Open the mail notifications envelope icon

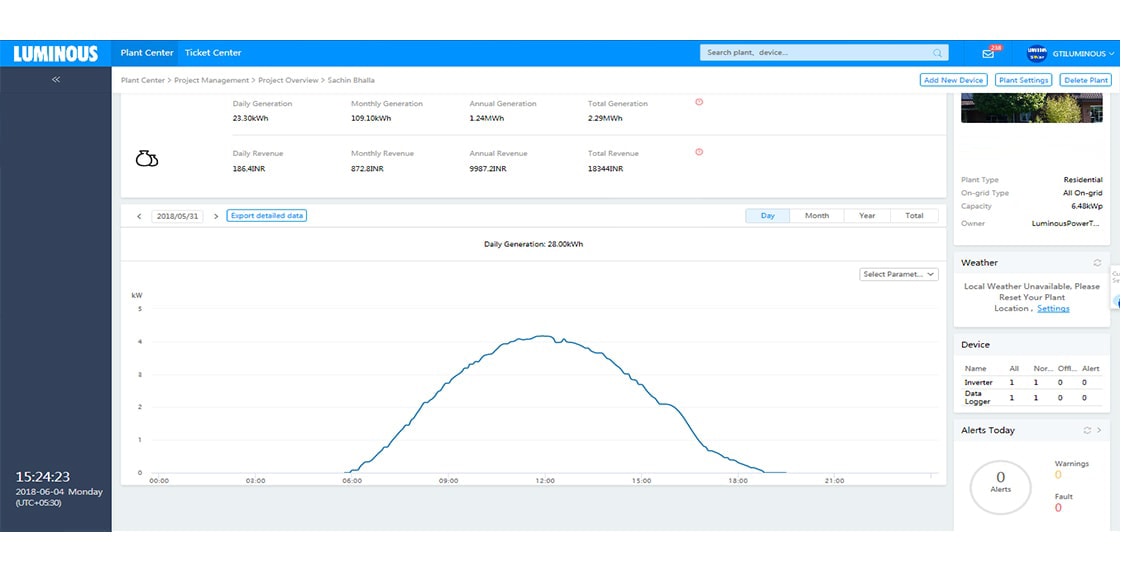[x=988, y=54]
